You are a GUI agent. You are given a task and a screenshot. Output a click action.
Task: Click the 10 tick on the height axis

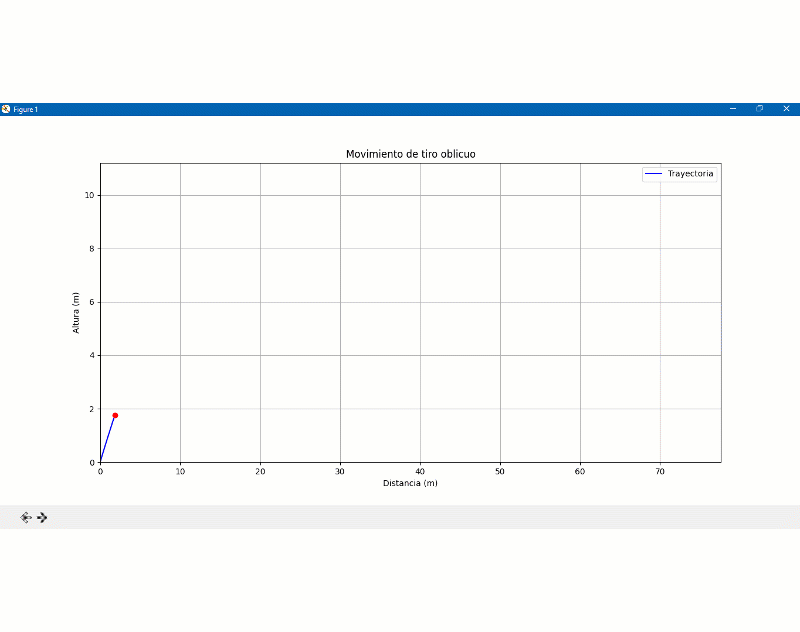coord(88,195)
